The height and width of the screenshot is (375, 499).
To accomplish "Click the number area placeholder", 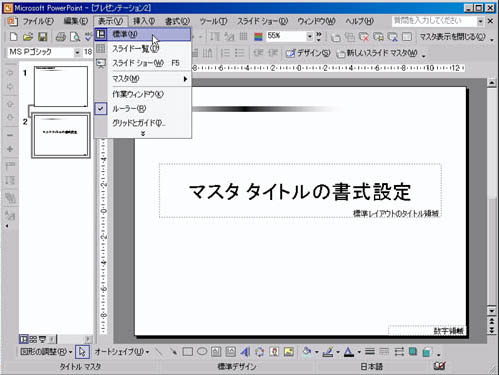I will [x=426, y=330].
